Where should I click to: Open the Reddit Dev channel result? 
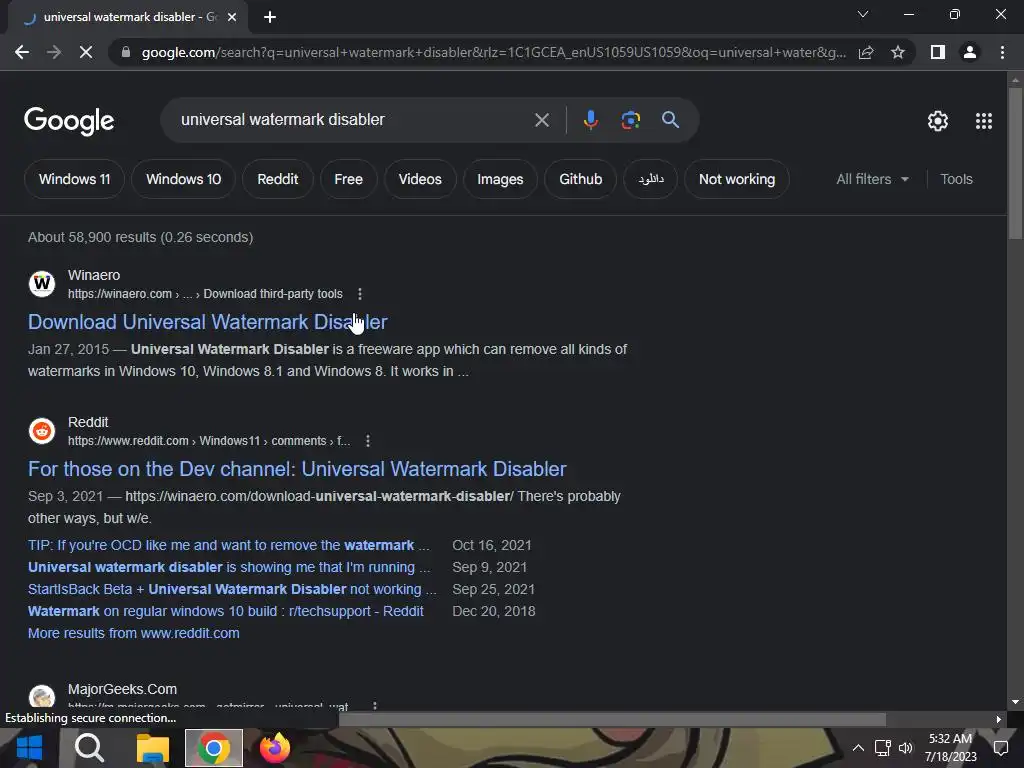pos(297,469)
